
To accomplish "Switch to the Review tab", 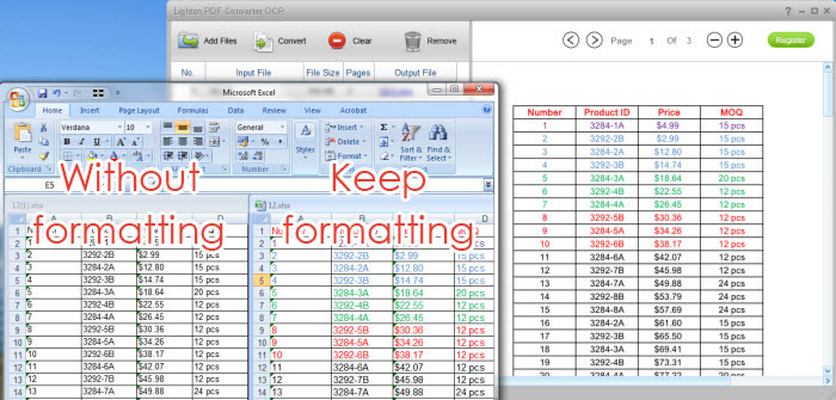I will [x=274, y=110].
